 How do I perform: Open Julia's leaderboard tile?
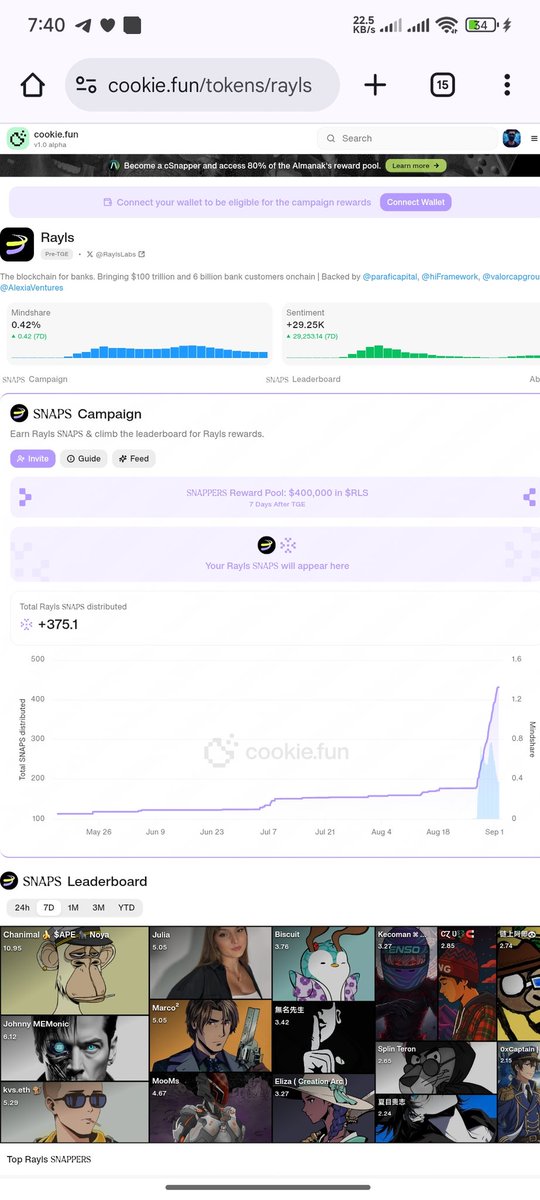tap(210, 963)
